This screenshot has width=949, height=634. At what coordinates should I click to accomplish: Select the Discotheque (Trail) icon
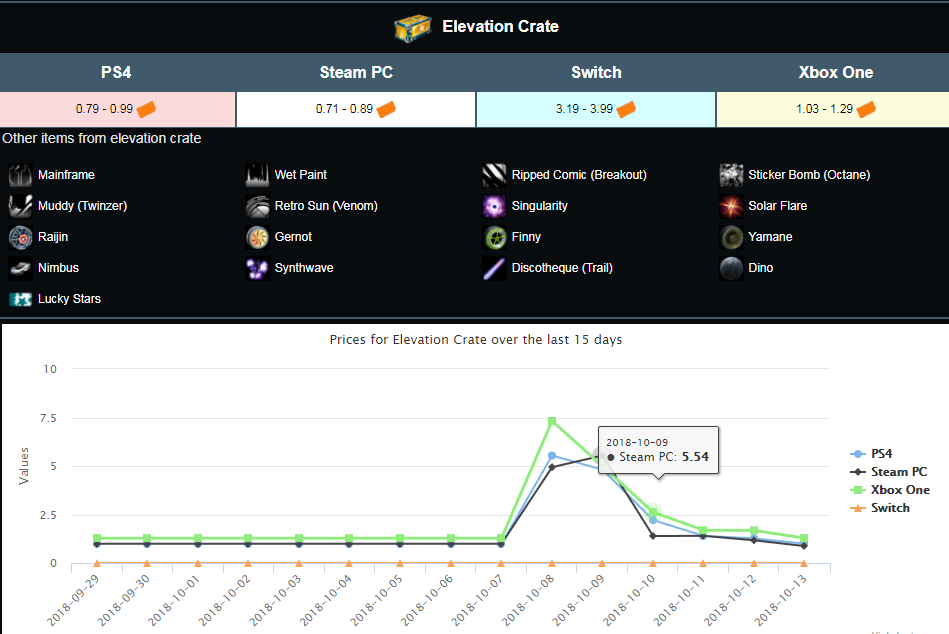(494, 268)
